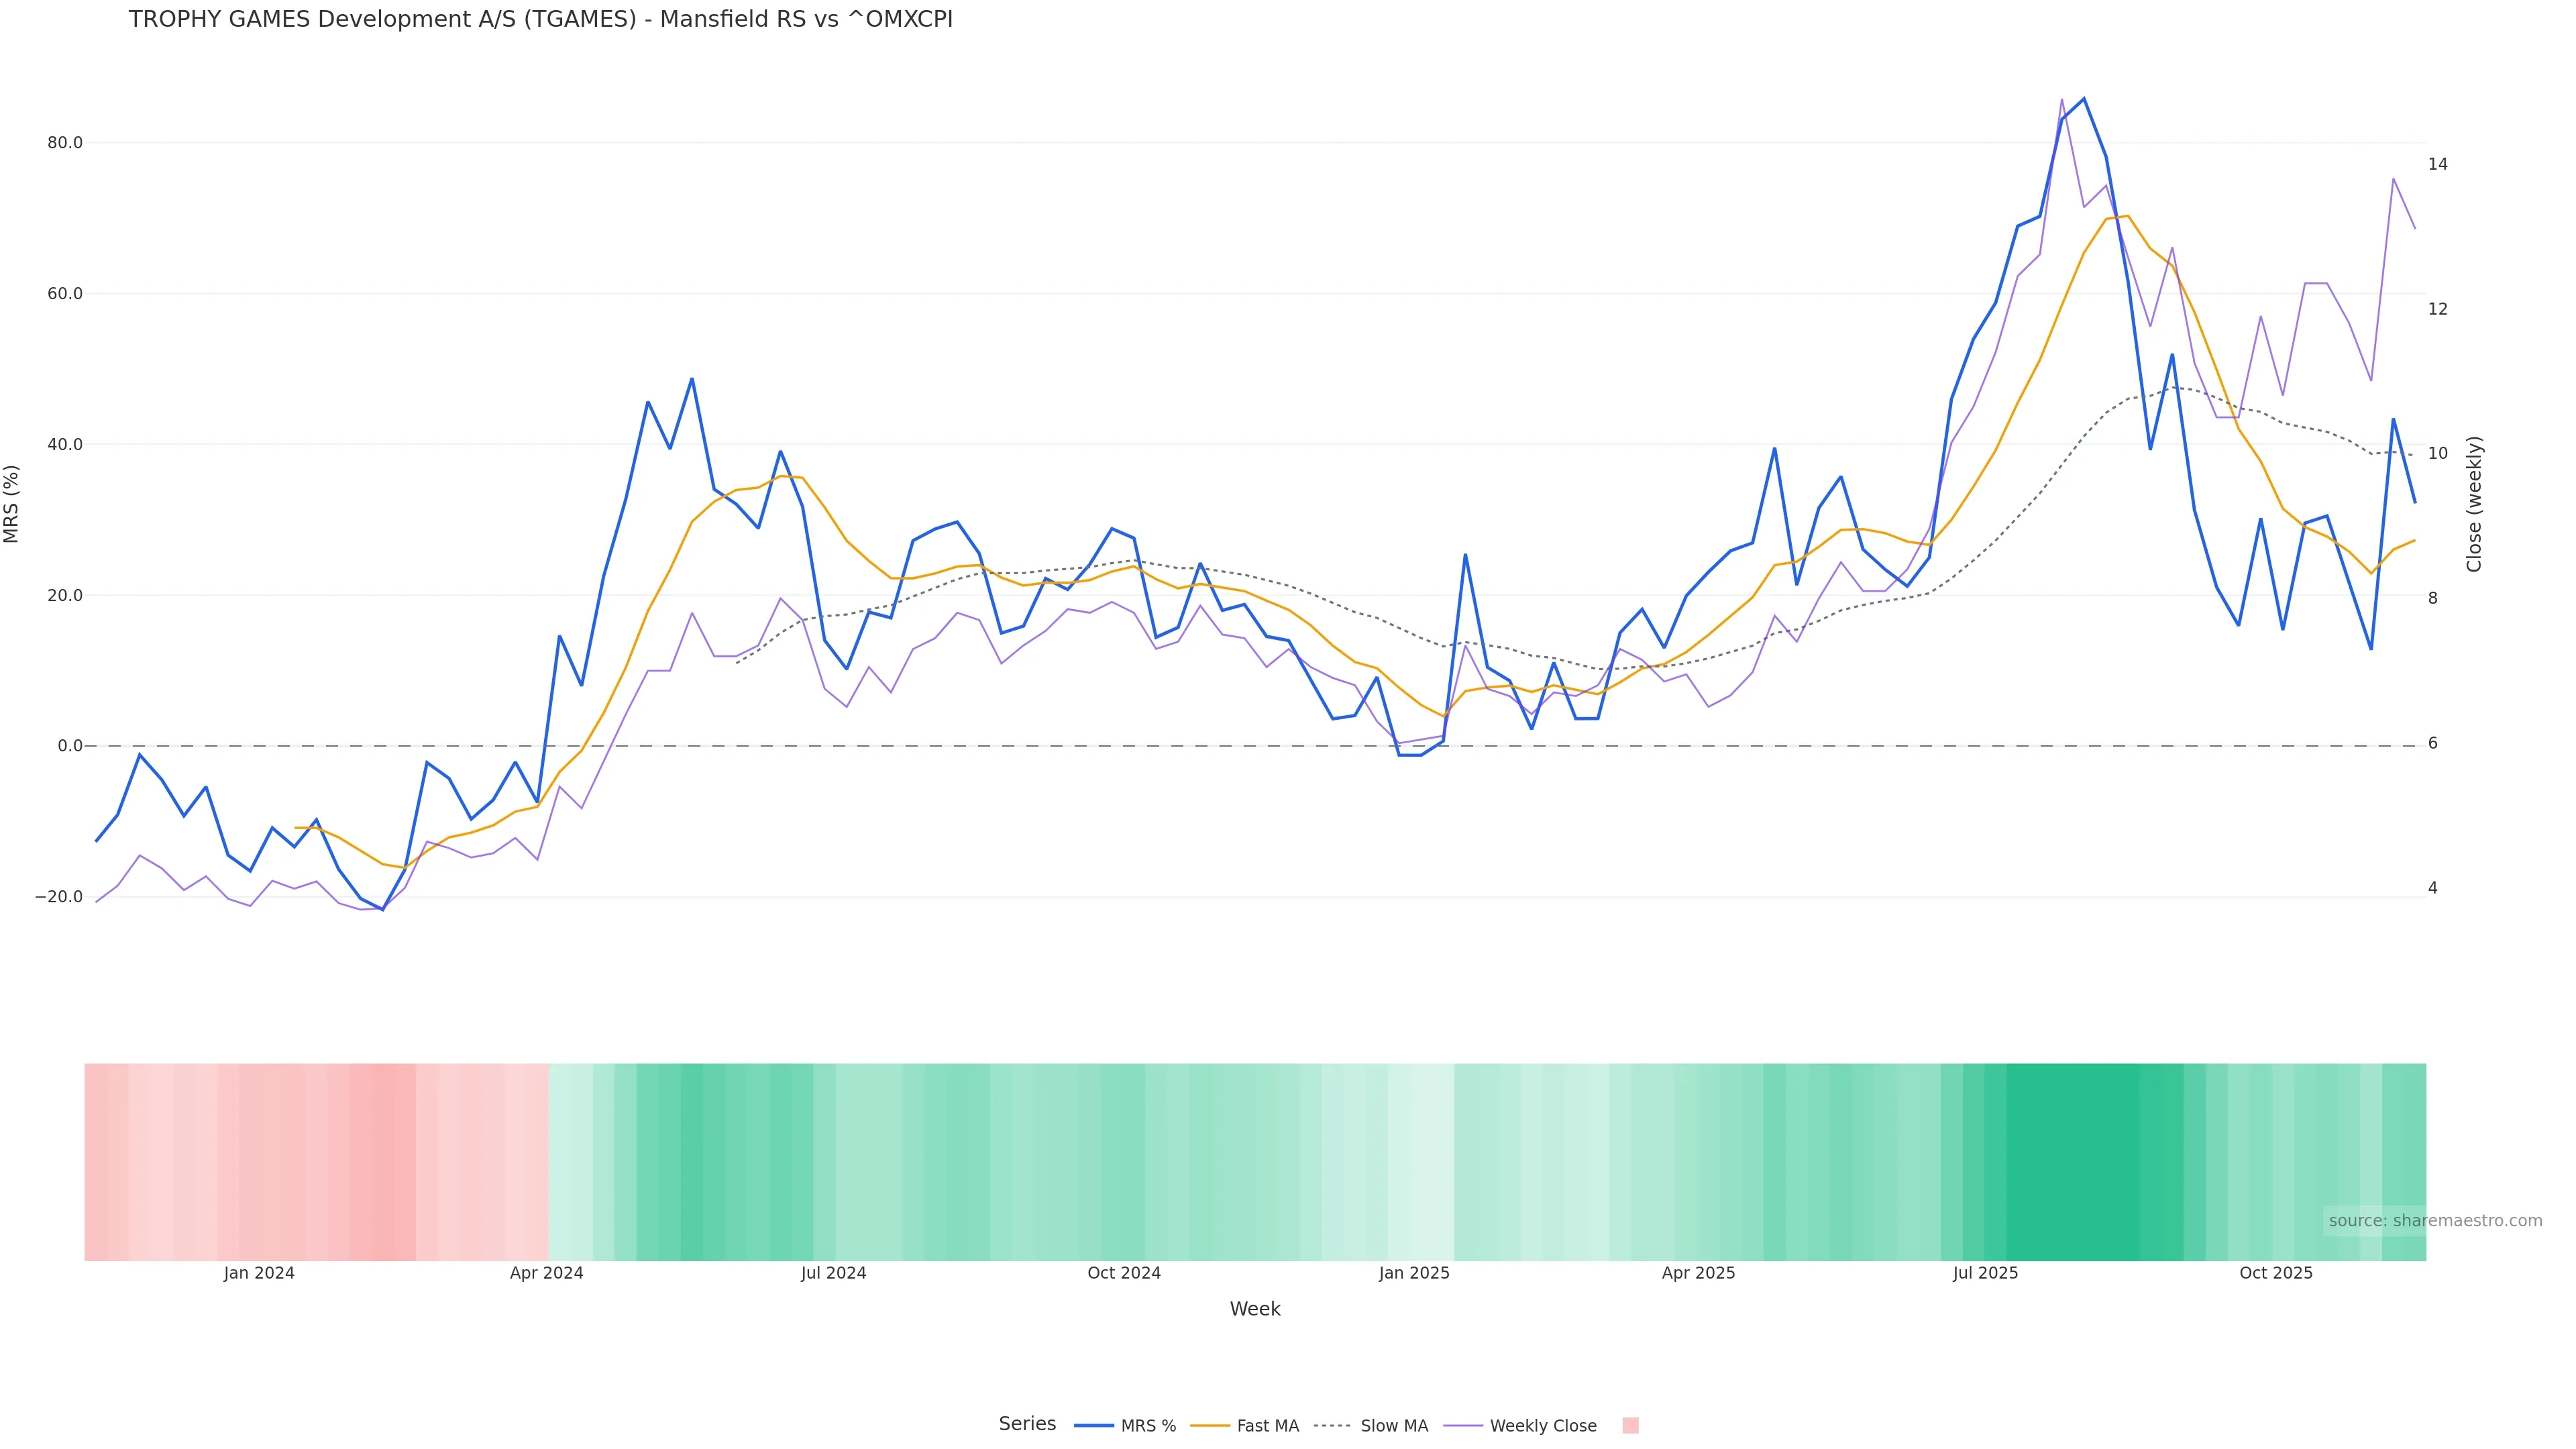Image resolution: width=2576 pixels, height=1449 pixels.
Task: Click the chart title text
Action: (540, 19)
